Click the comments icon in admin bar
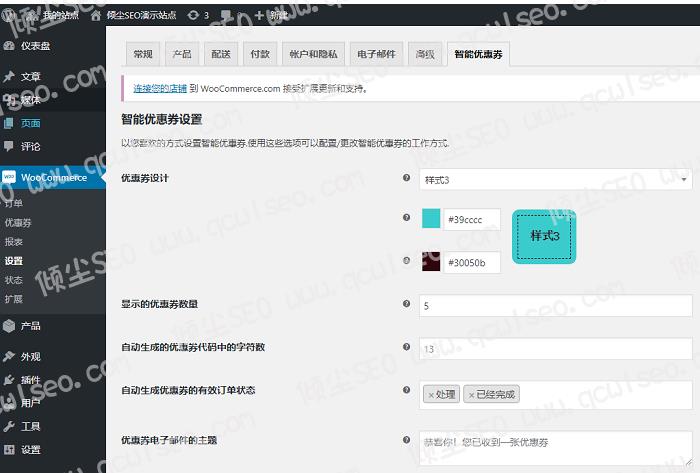The image size is (700, 473). pyautogui.click(x=227, y=16)
